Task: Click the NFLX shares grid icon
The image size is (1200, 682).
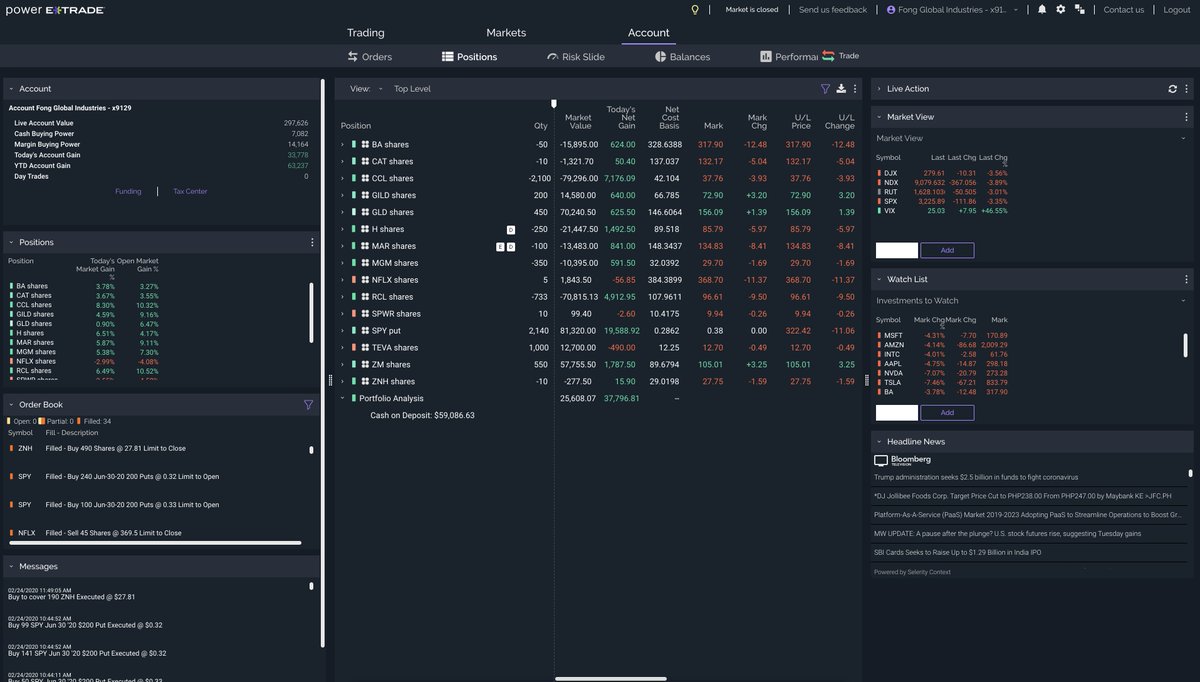Action: click(x=365, y=280)
